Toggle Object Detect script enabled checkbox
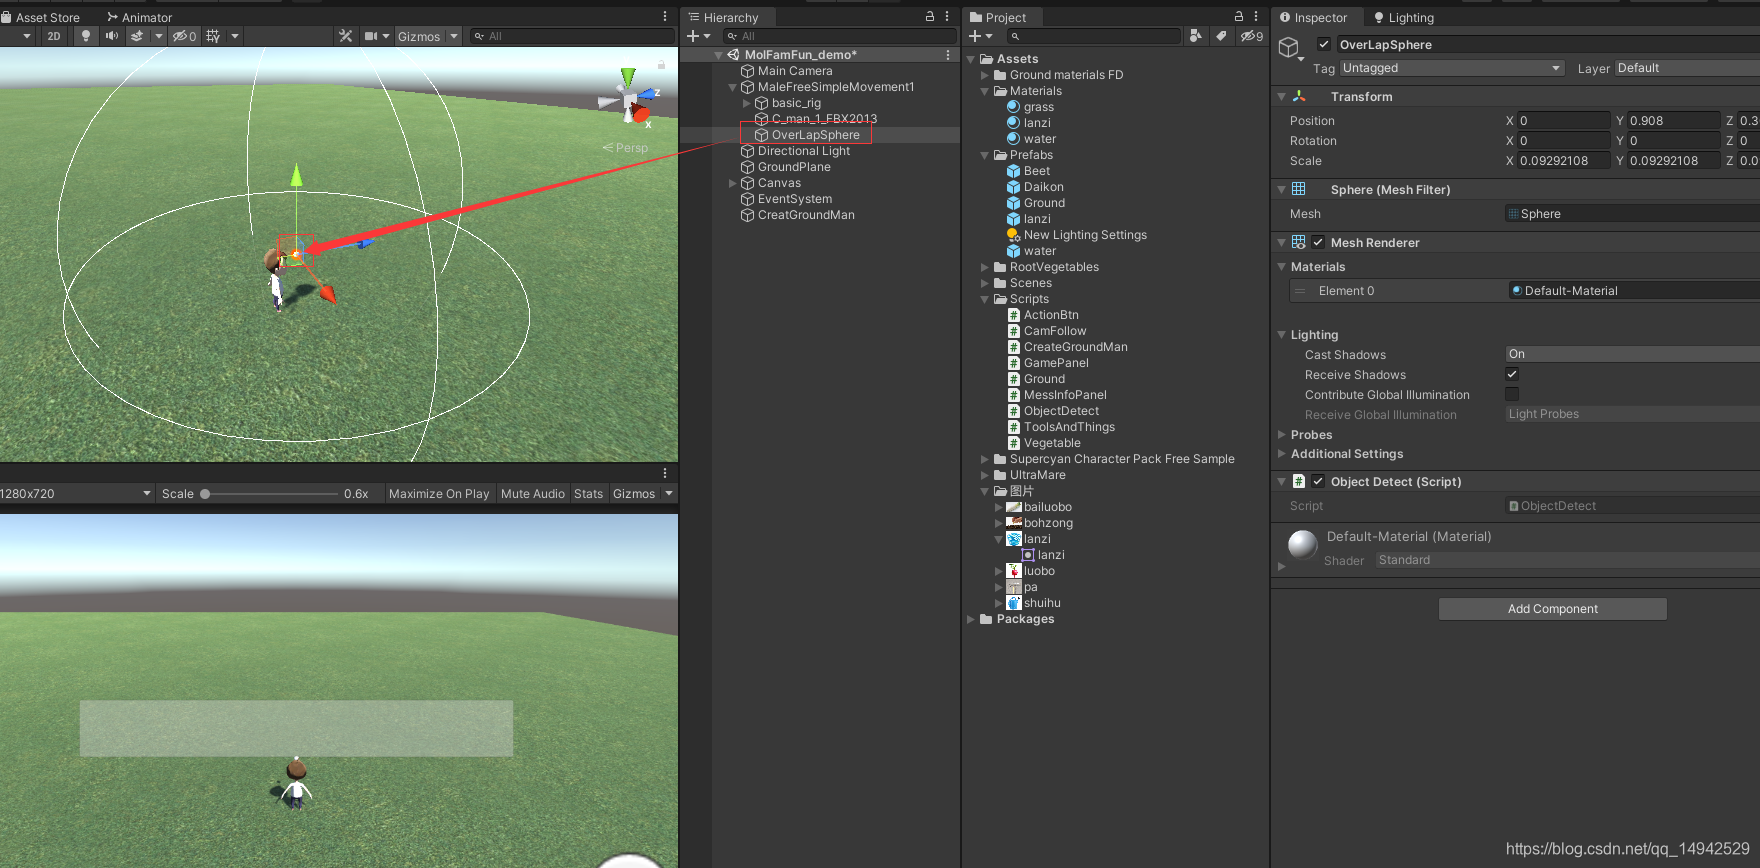Screen dimensions: 1760x868 (1318, 481)
